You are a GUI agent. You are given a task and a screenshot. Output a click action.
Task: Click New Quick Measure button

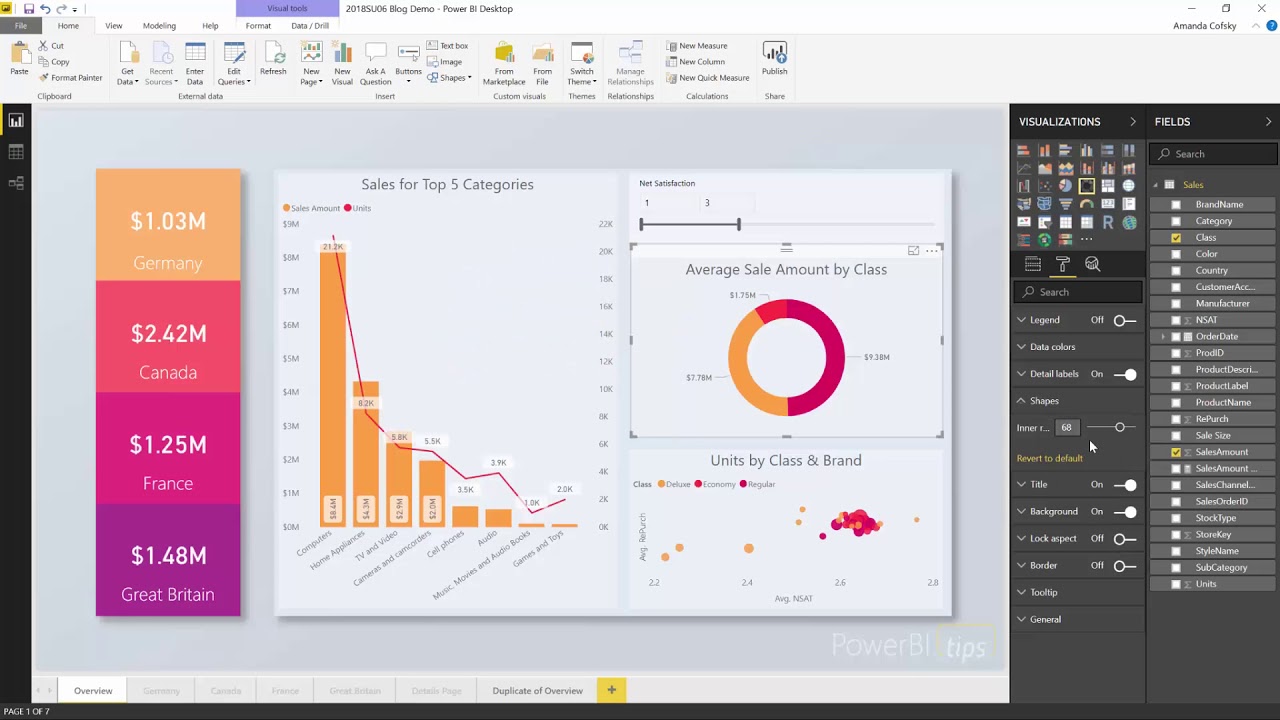707,78
